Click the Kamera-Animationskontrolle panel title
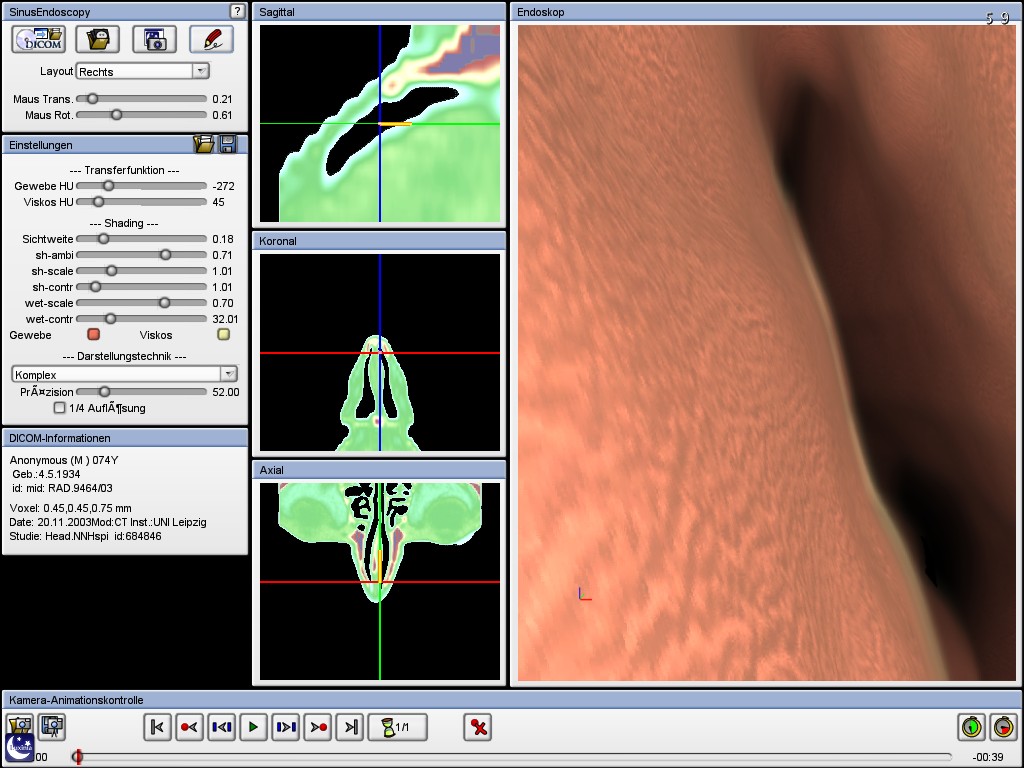1024x768 pixels. pyautogui.click(x=76, y=700)
